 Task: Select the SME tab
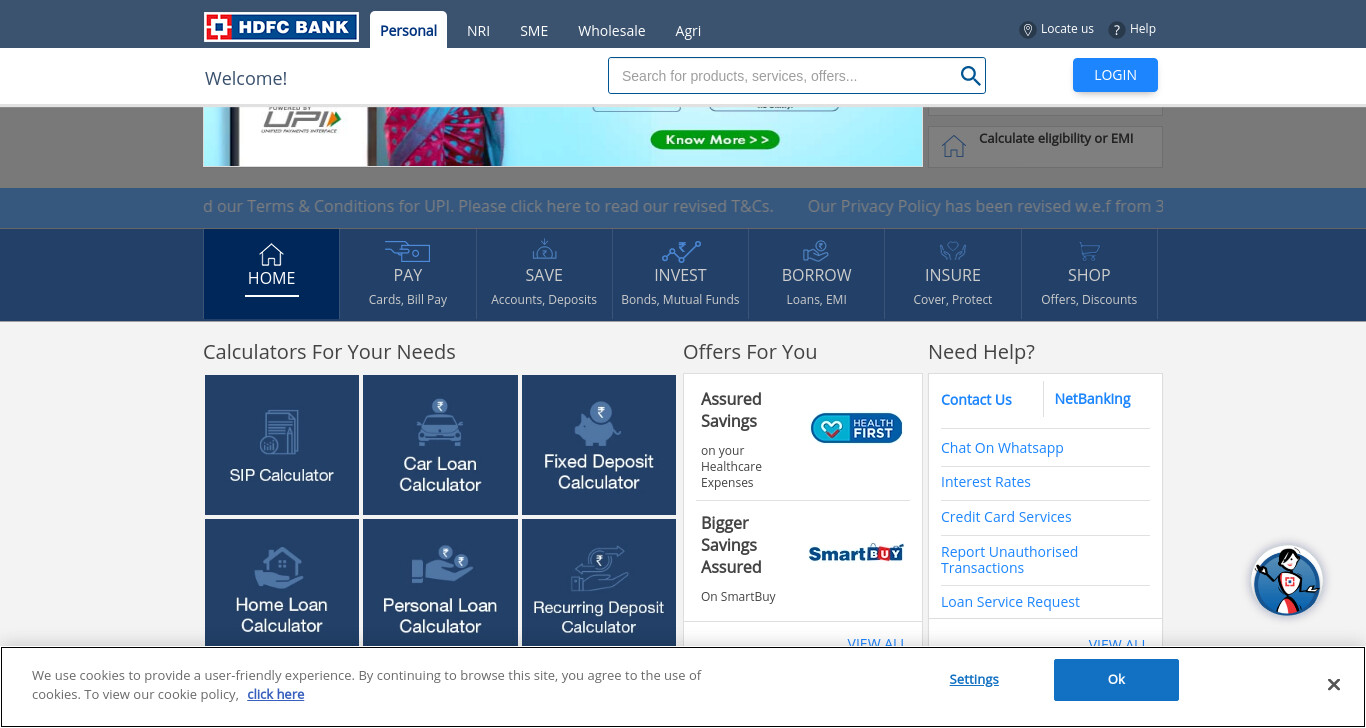point(534,31)
